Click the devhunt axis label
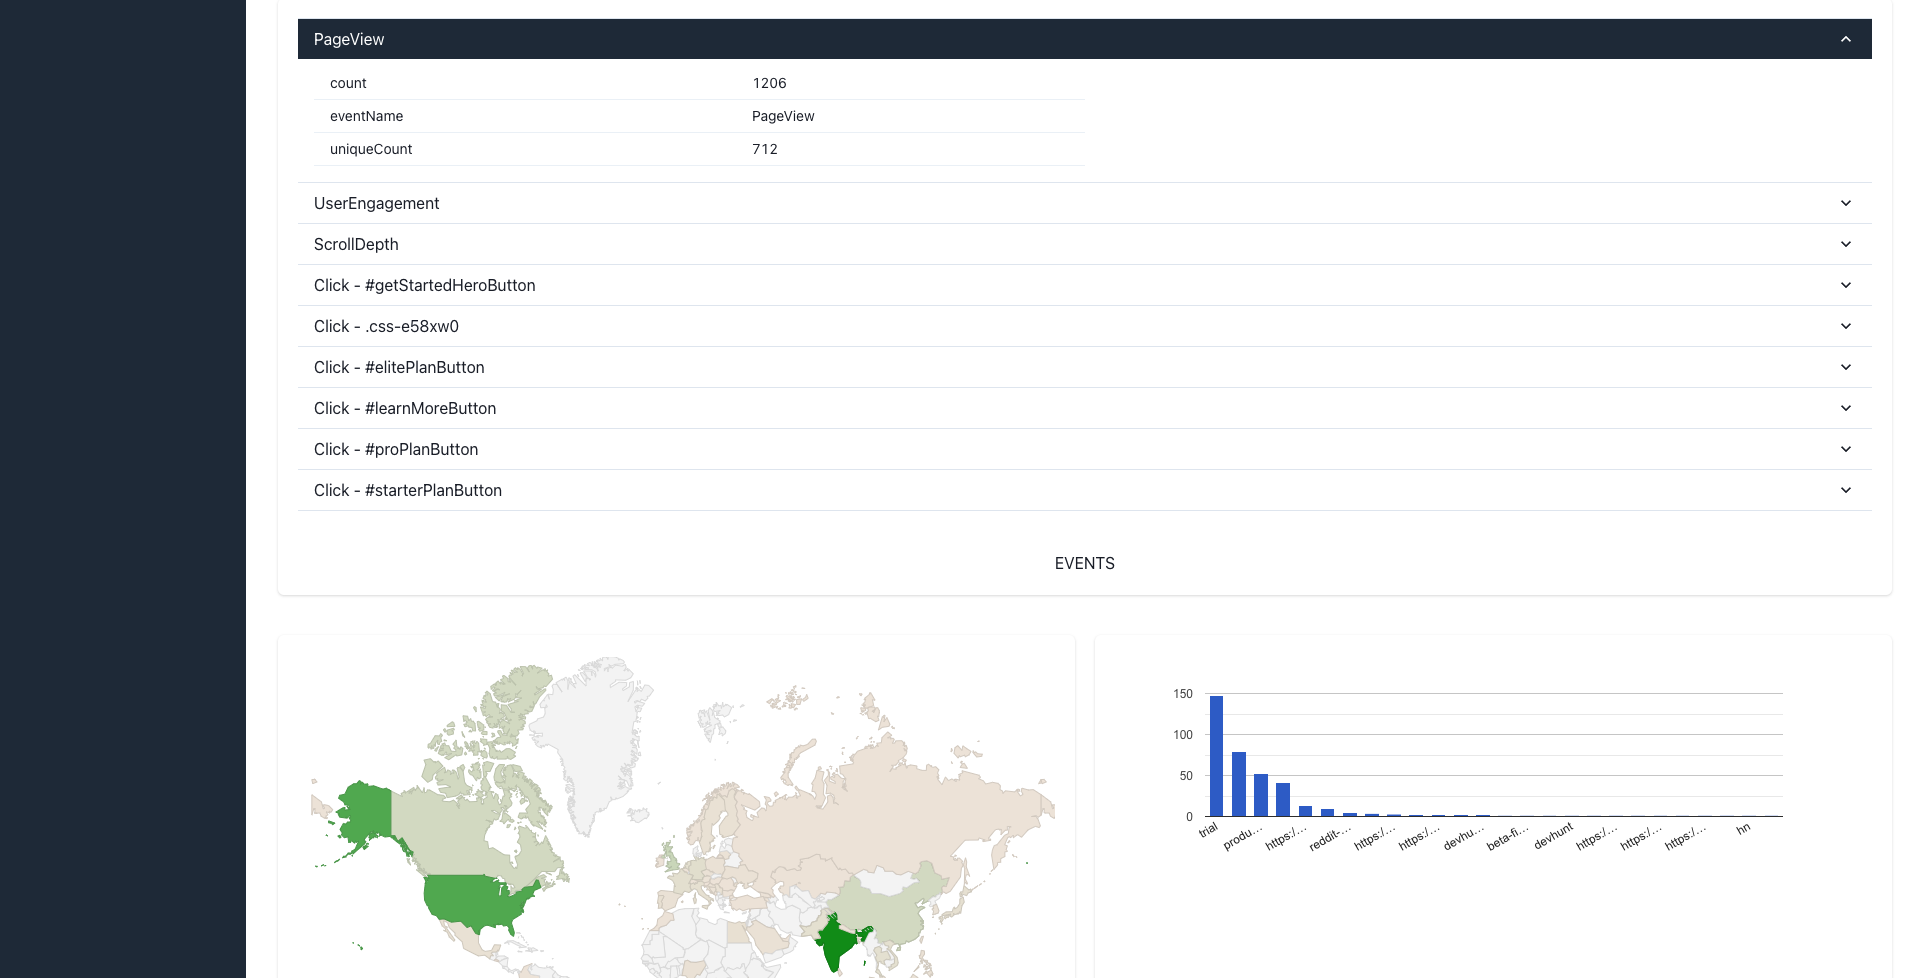 tap(1553, 836)
